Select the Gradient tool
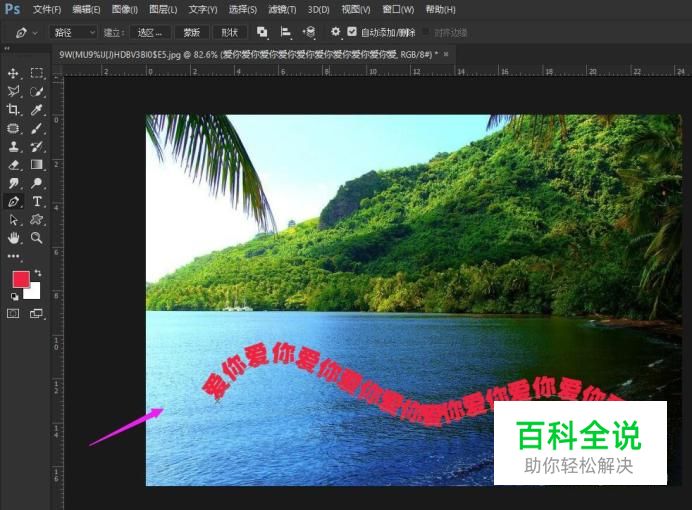The image size is (692, 510). [37, 165]
